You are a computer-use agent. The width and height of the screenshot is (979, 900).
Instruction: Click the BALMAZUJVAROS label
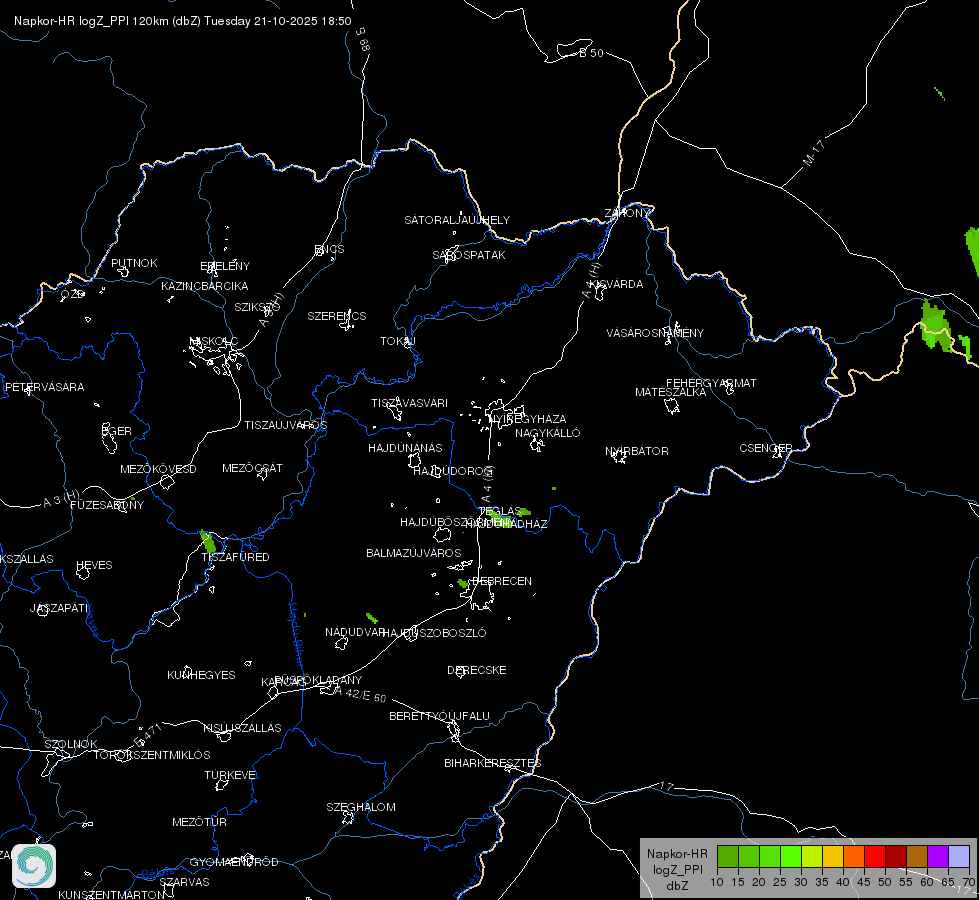pos(413,553)
